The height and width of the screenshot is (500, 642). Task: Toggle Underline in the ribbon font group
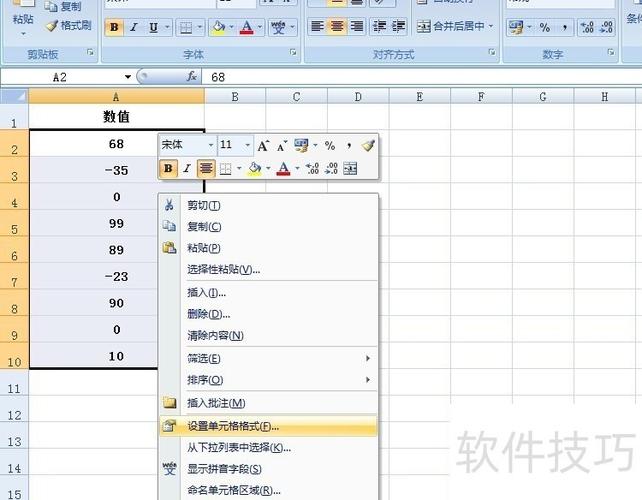click(x=154, y=27)
